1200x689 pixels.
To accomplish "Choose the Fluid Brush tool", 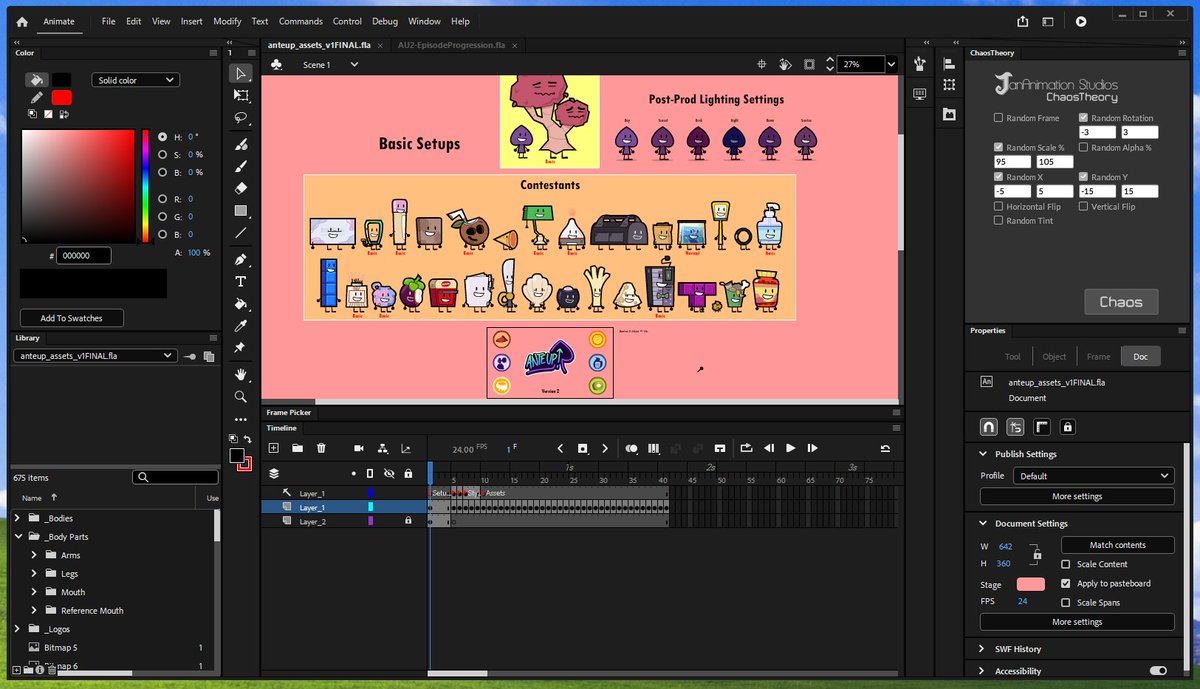I will click(241, 144).
